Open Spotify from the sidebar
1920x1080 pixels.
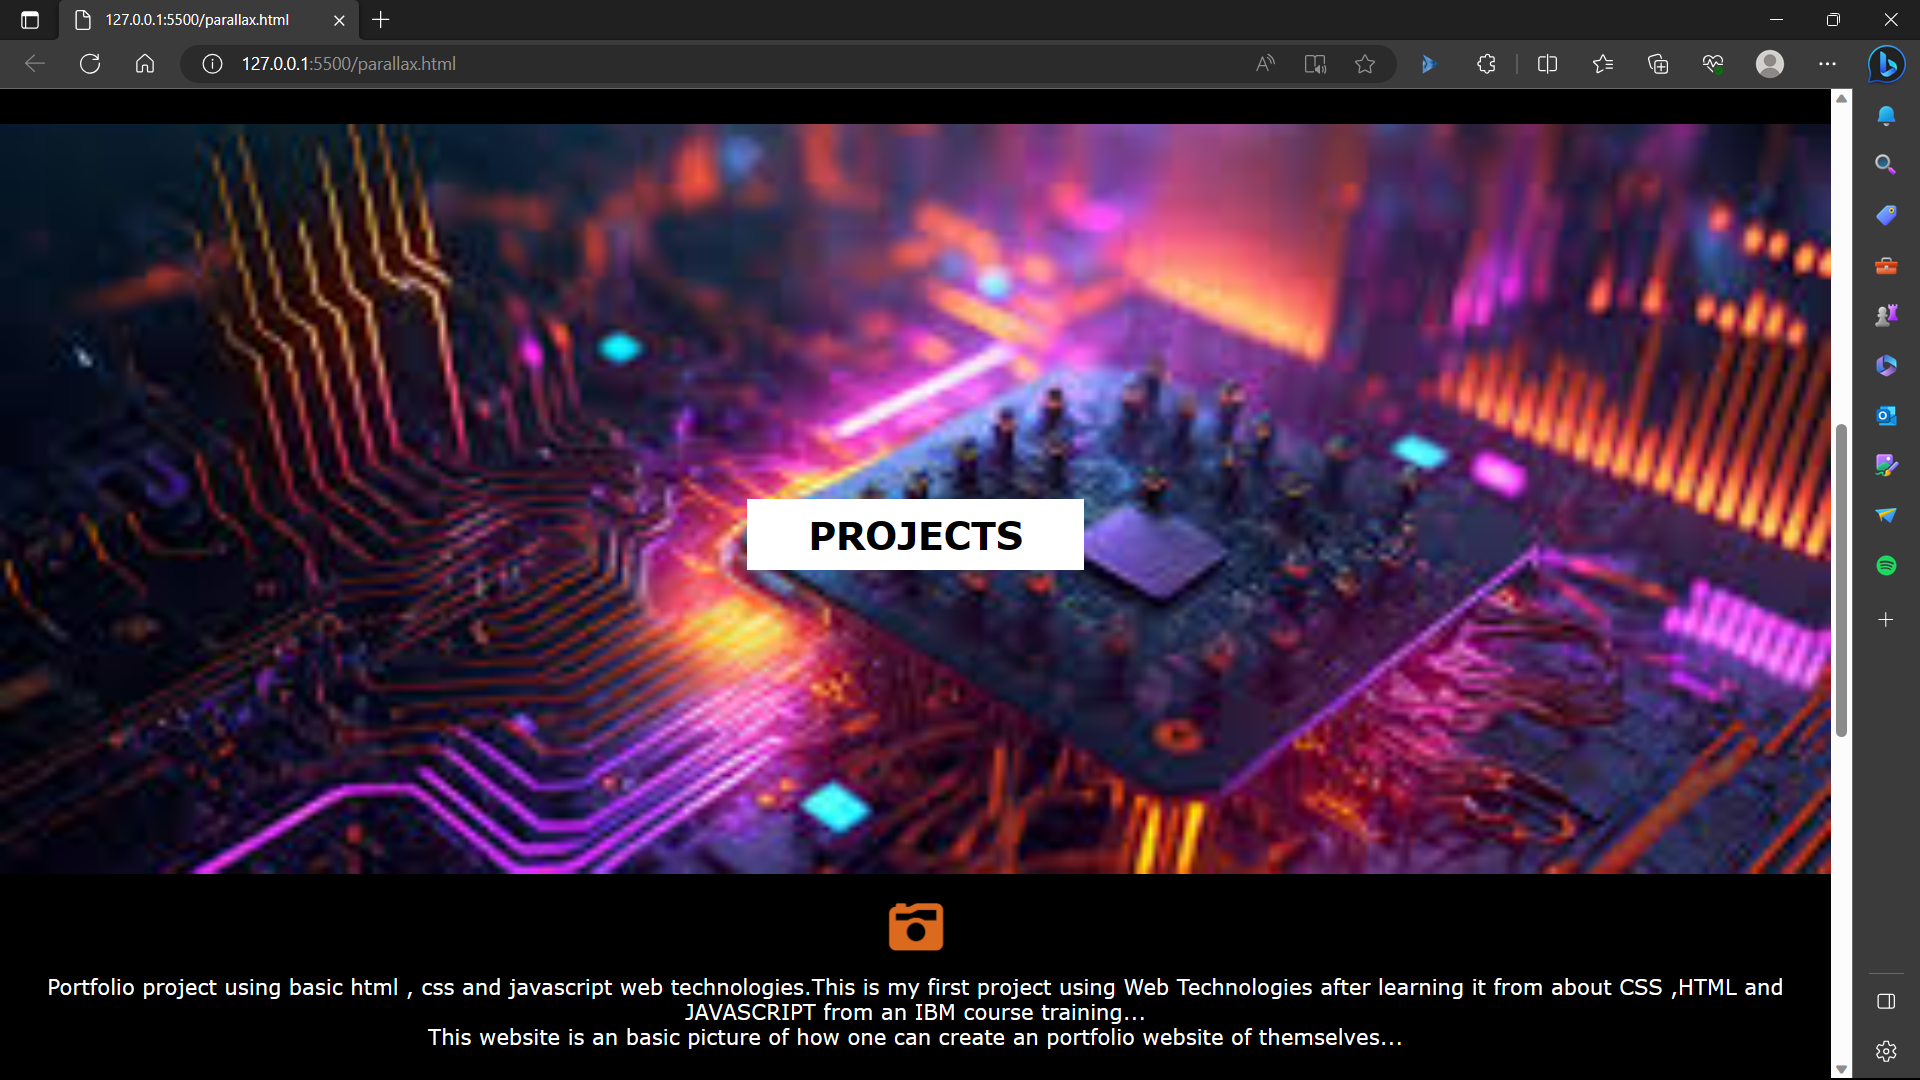point(1885,566)
